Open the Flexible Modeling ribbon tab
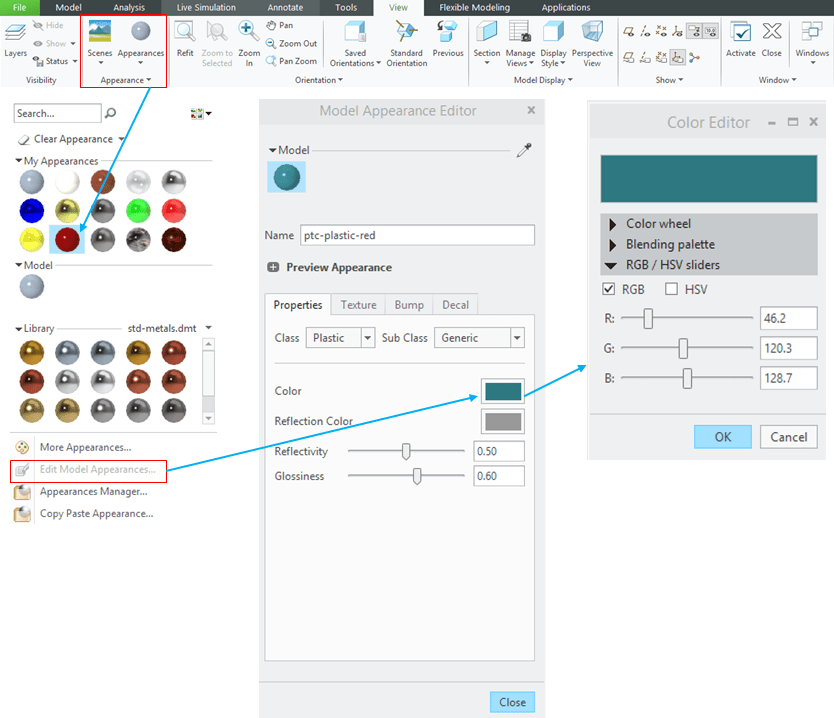Screen dimensions: 834x718 click(474, 7)
